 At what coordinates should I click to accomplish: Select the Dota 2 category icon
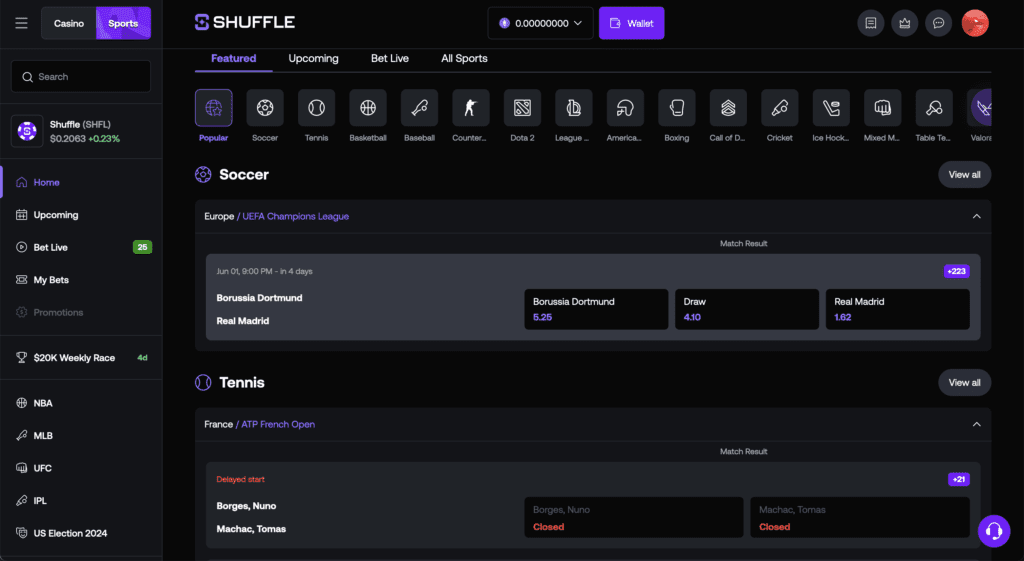[x=522, y=108]
